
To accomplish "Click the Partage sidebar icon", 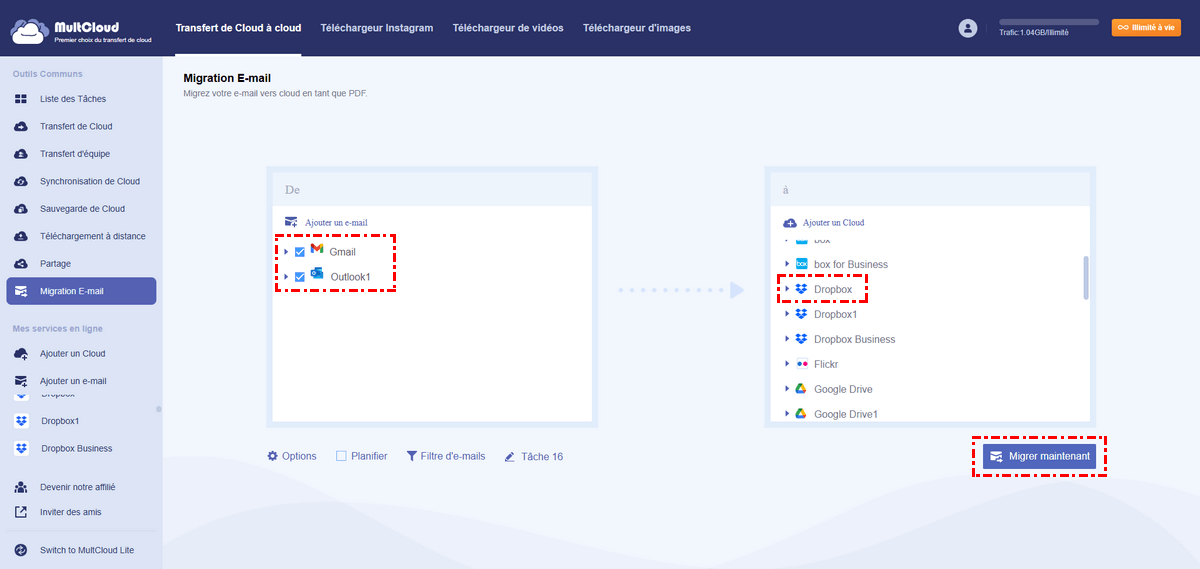I will point(21,264).
